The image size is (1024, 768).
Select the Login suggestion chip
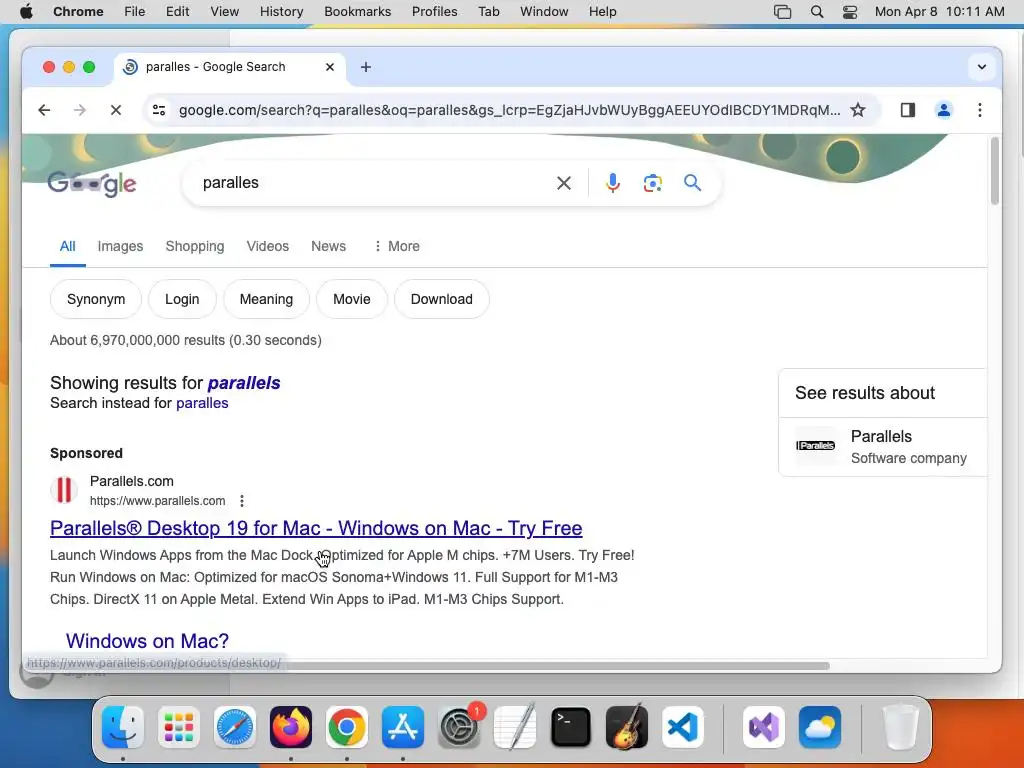point(182,299)
